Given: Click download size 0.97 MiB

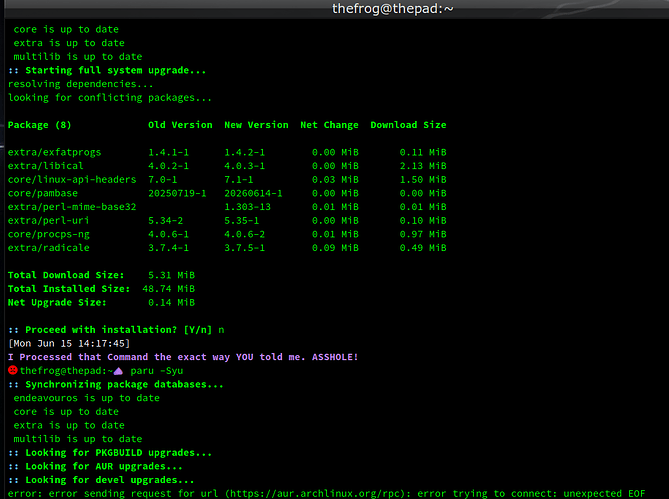Looking at the screenshot, I should (x=423, y=234).
